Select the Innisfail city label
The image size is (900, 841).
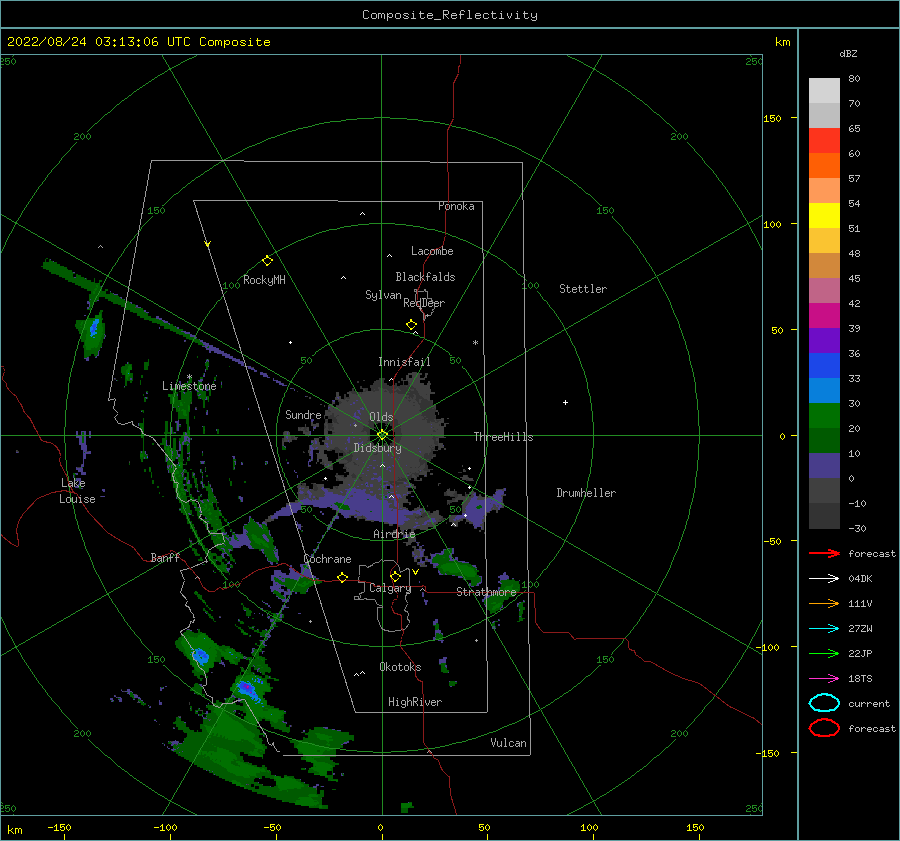point(404,362)
